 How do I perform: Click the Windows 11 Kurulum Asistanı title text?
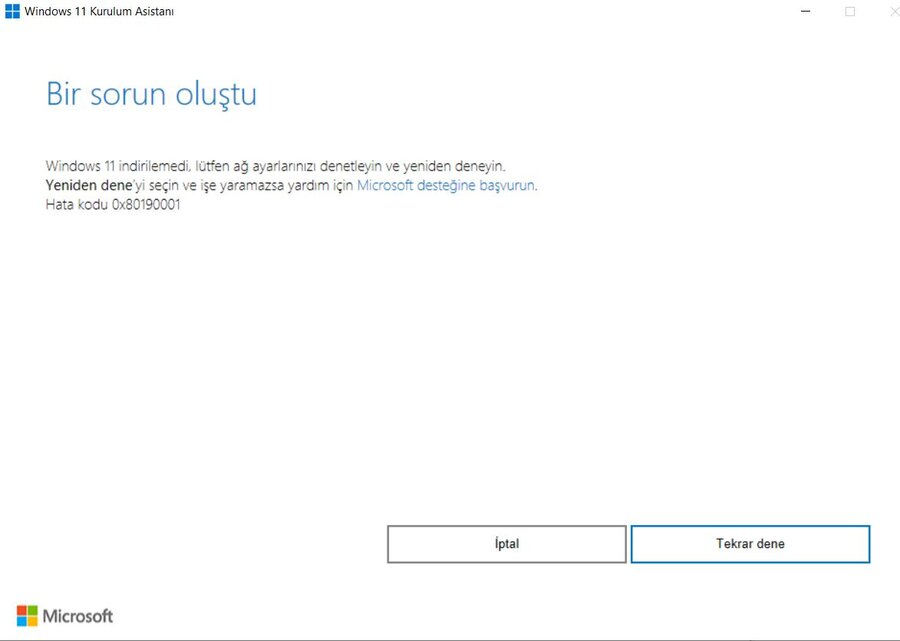pos(99,11)
